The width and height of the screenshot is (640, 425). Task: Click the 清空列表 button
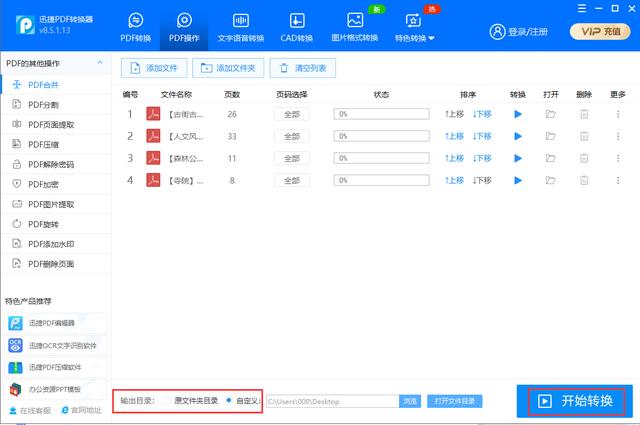click(303, 68)
